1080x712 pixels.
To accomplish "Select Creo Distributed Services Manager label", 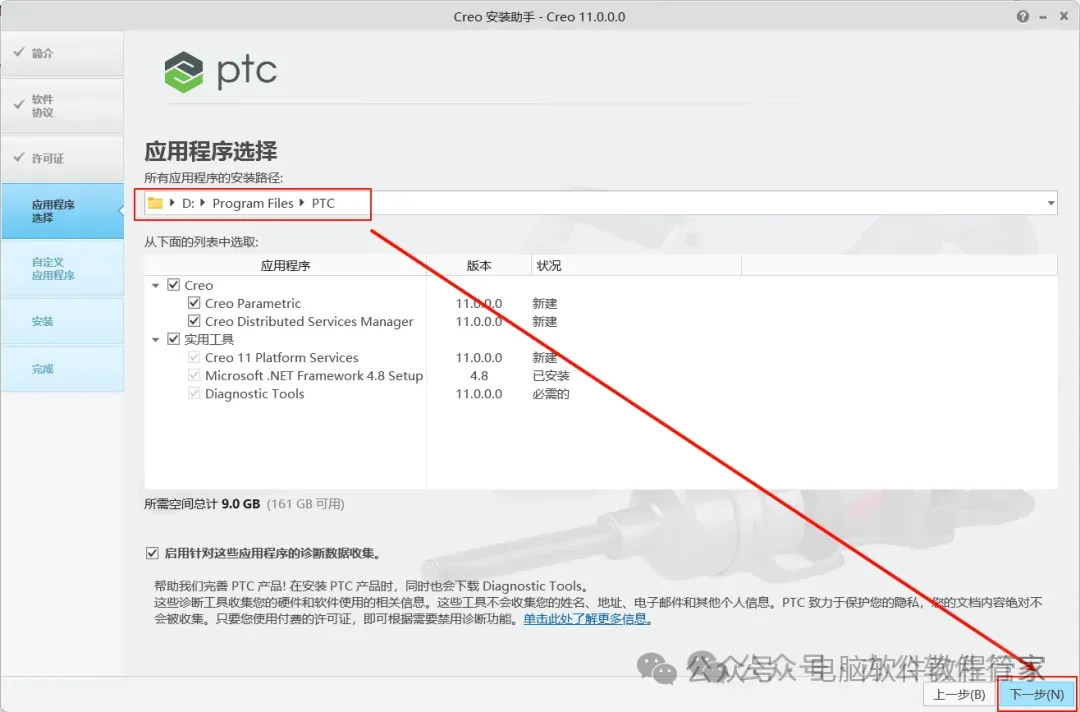I will pos(309,321).
